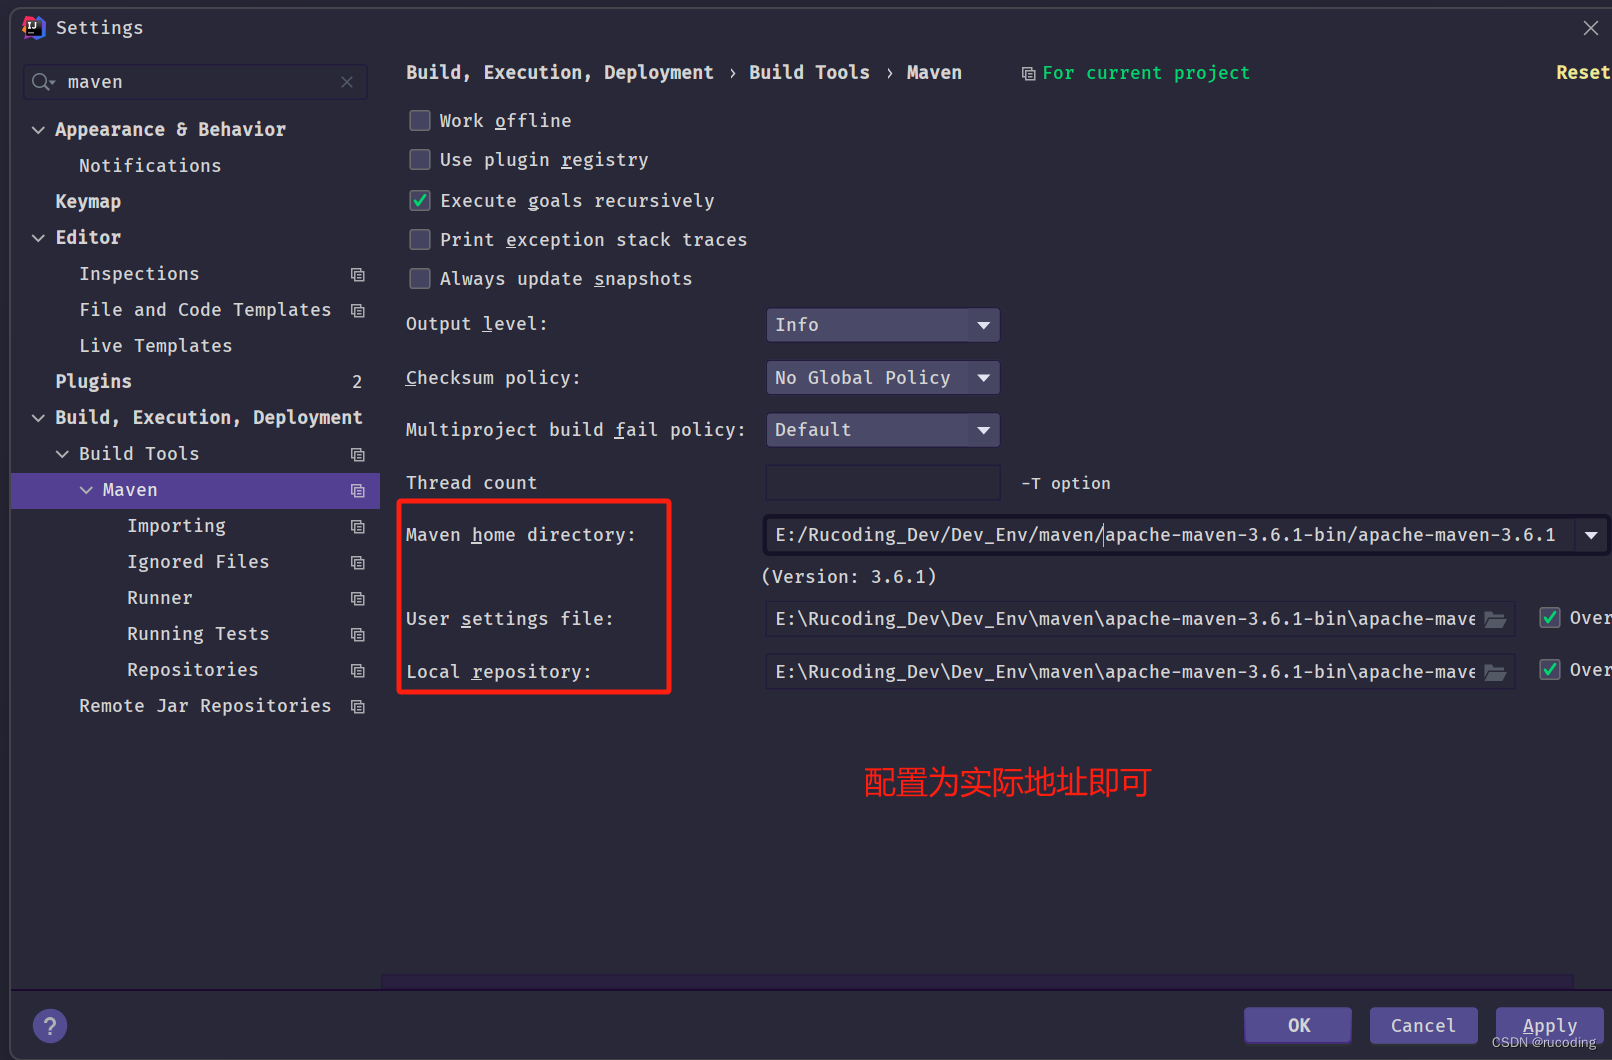Click Build Tools breadcrumb
The width and height of the screenshot is (1612, 1060).
tap(809, 73)
